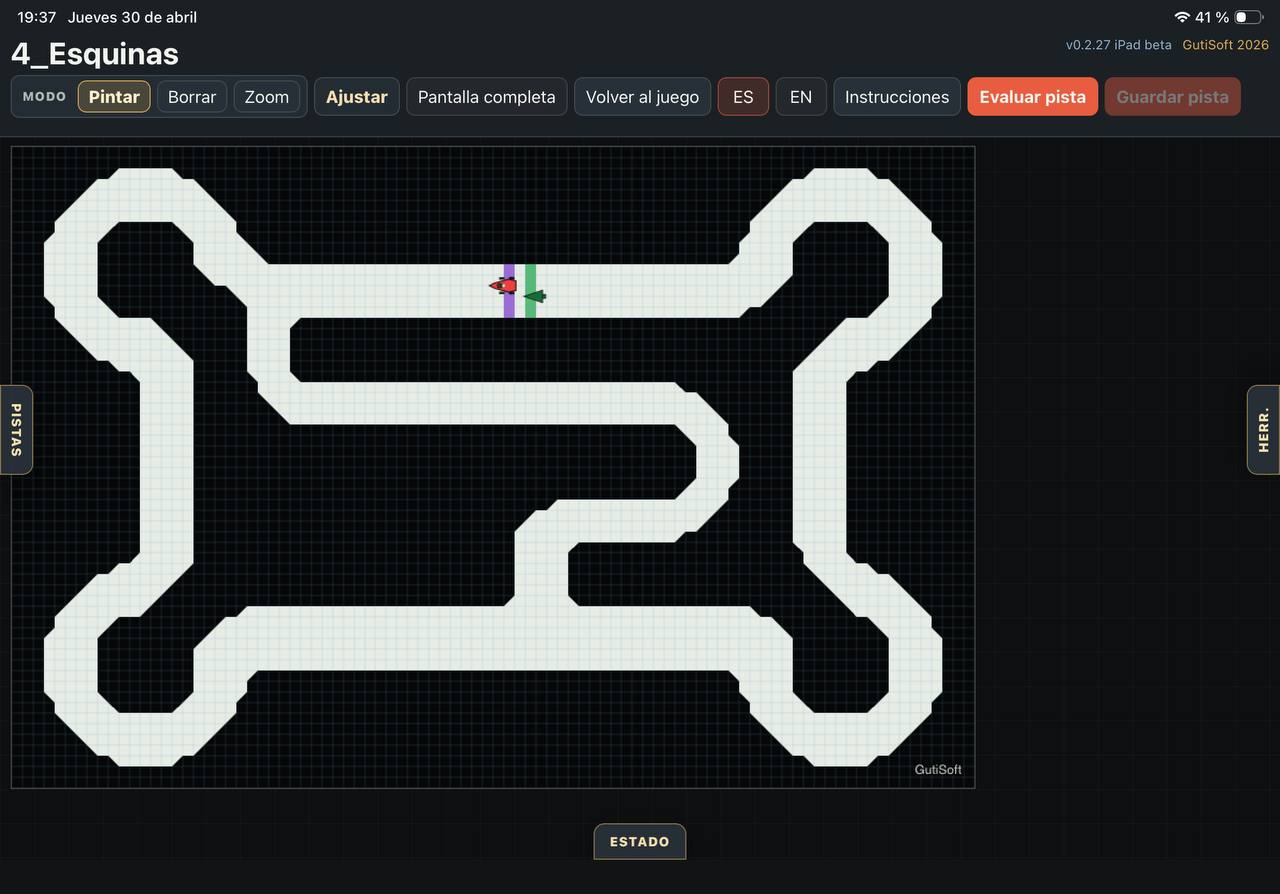
Task: Tap the date Jueves 30 de abril
Action: pos(132,17)
